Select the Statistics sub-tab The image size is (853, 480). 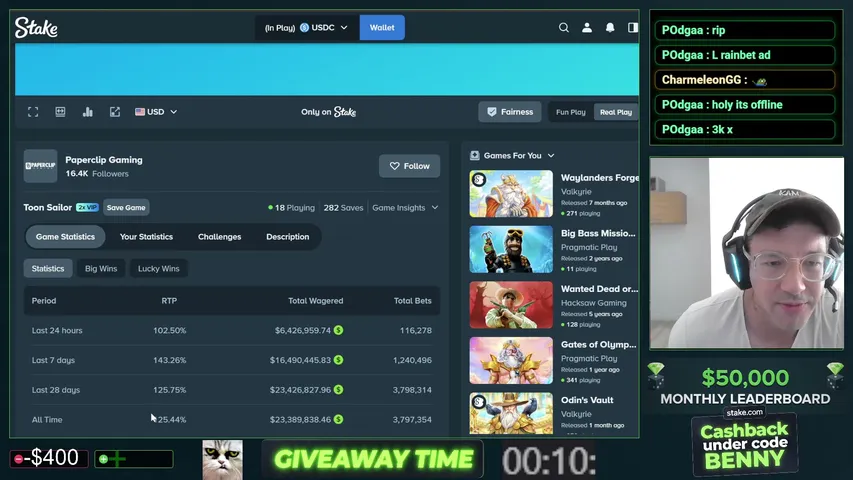(48, 268)
